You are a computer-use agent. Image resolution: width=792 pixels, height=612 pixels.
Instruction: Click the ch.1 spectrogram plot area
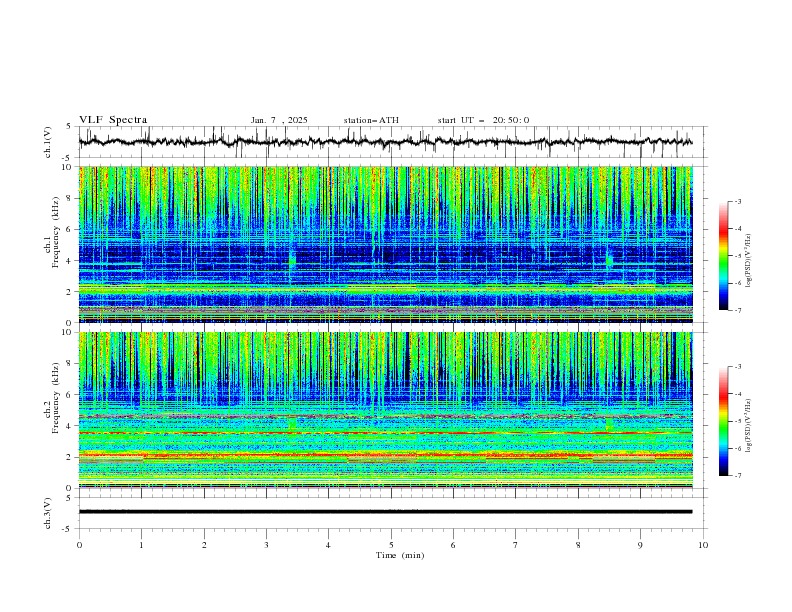pos(386,244)
